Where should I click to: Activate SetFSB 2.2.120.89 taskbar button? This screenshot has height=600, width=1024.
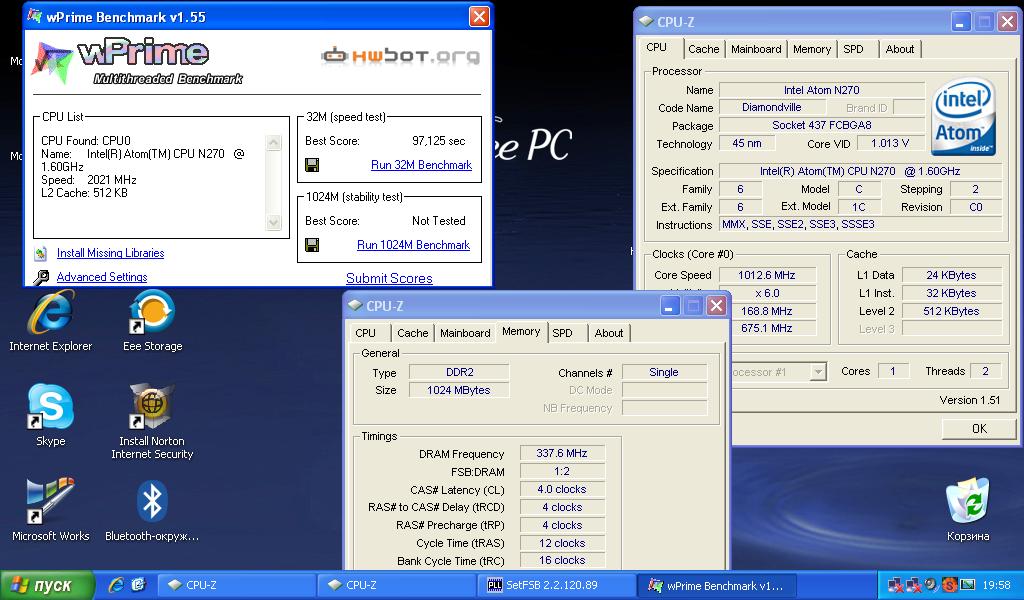pyautogui.click(x=557, y=585)
